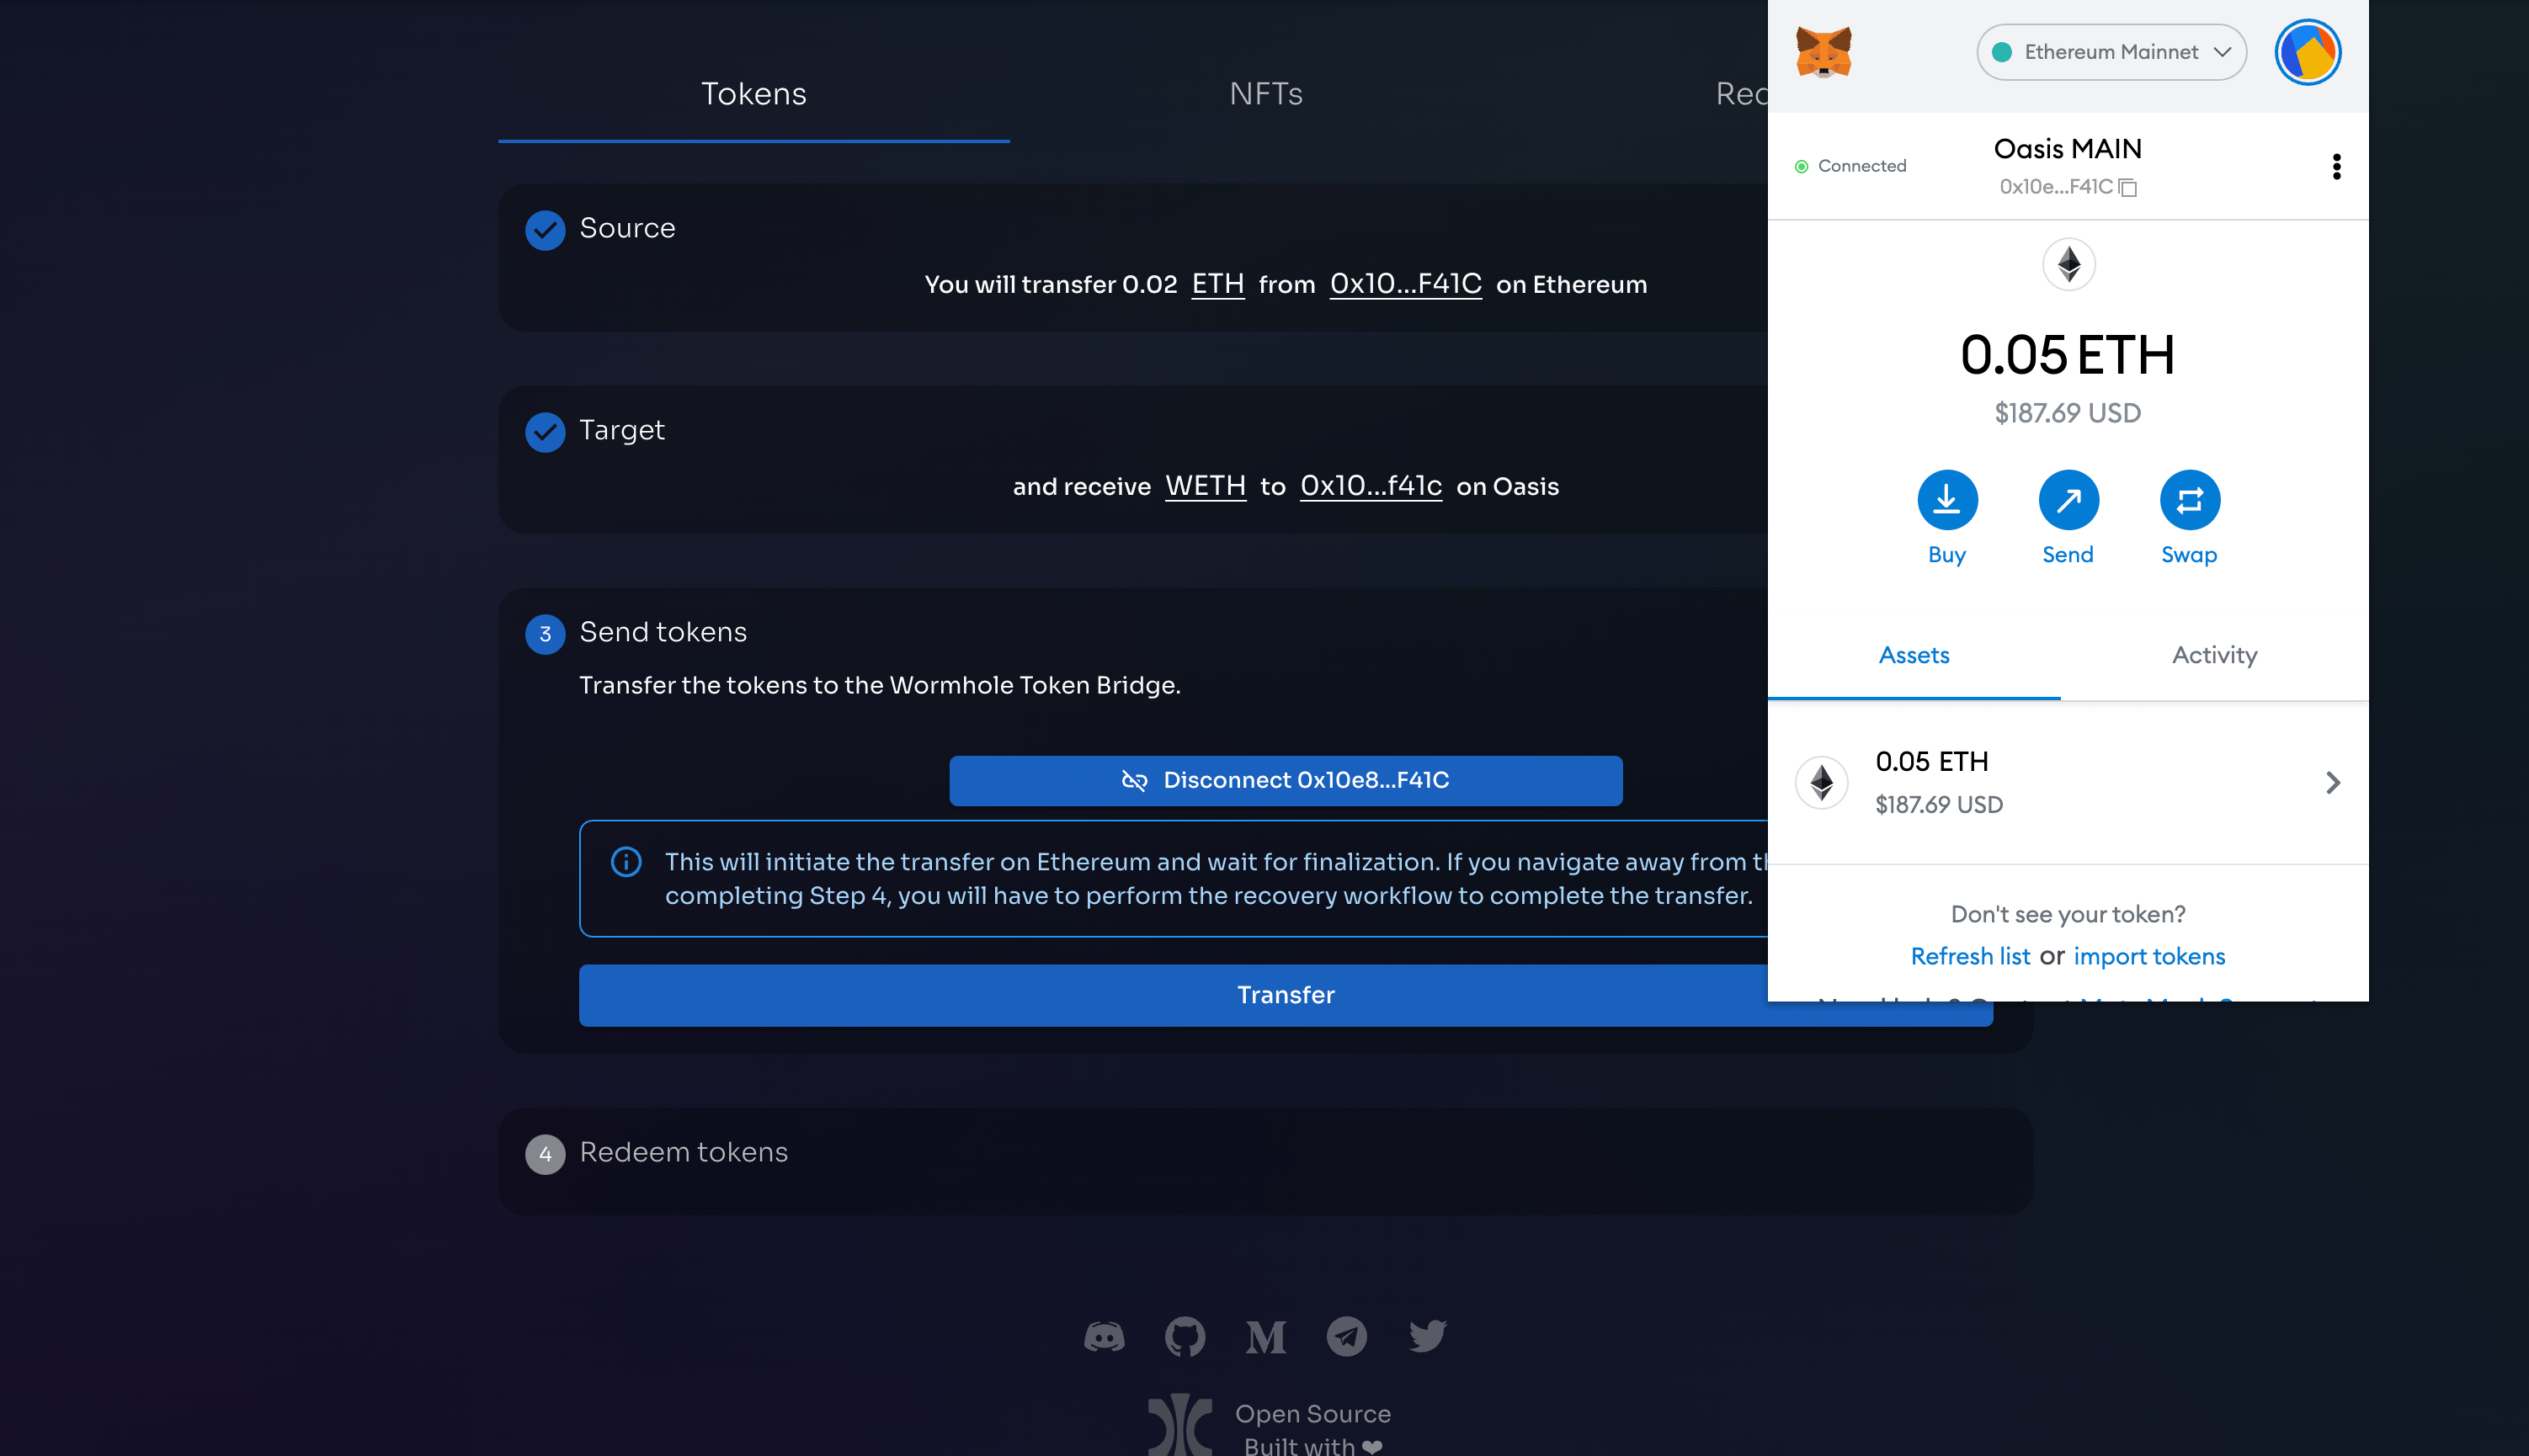The height and width of the screenshot is (1456, 2529).
Task: Click the MetaMask fox logo
Action: click(1823, 52)
